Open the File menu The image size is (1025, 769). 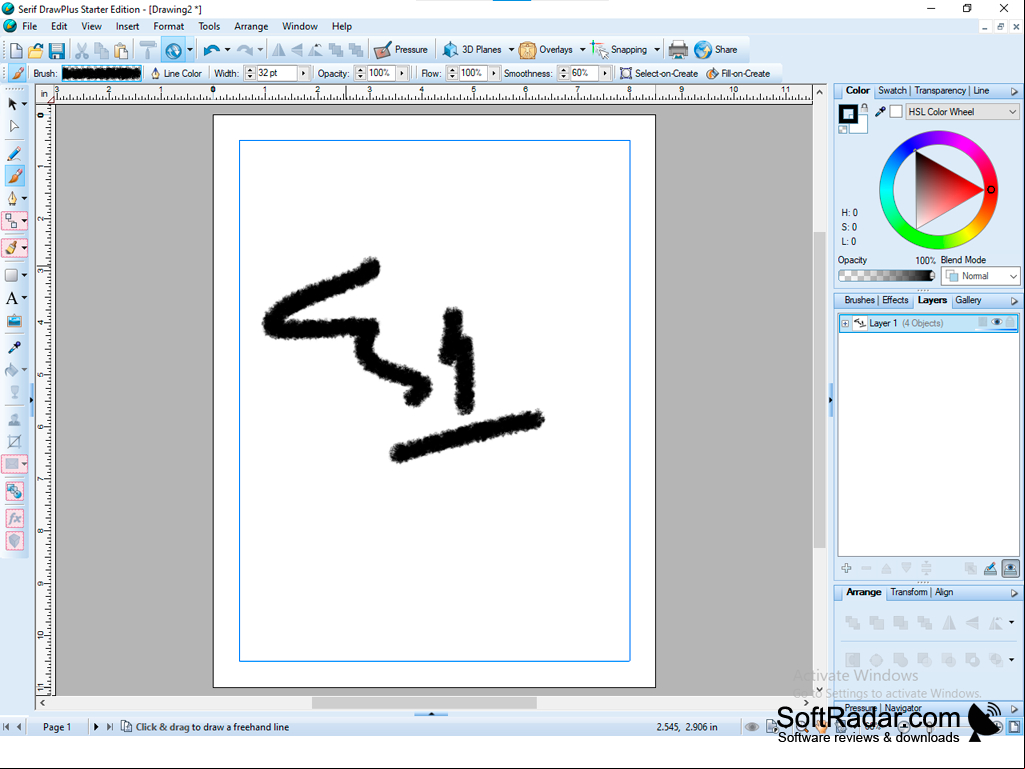[x=29, y=26]
